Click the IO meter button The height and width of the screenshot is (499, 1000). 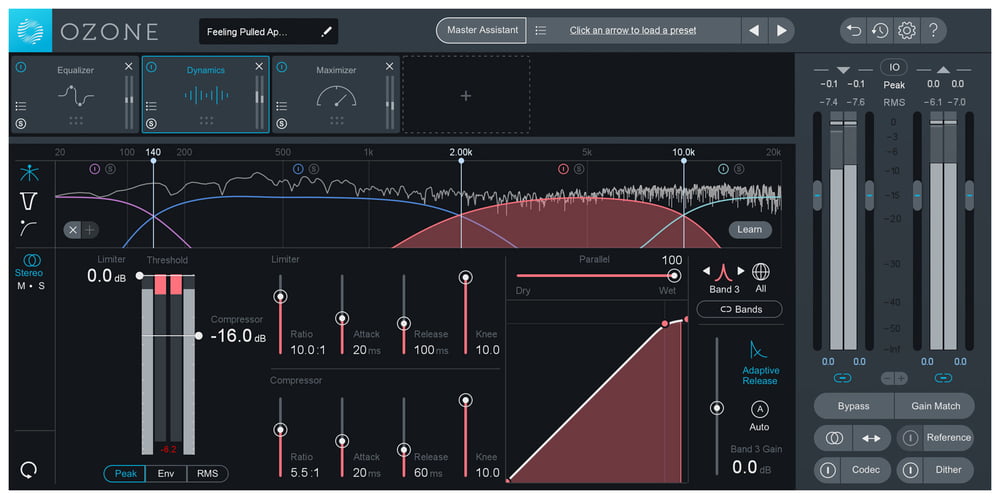click(x=894, y=67)
